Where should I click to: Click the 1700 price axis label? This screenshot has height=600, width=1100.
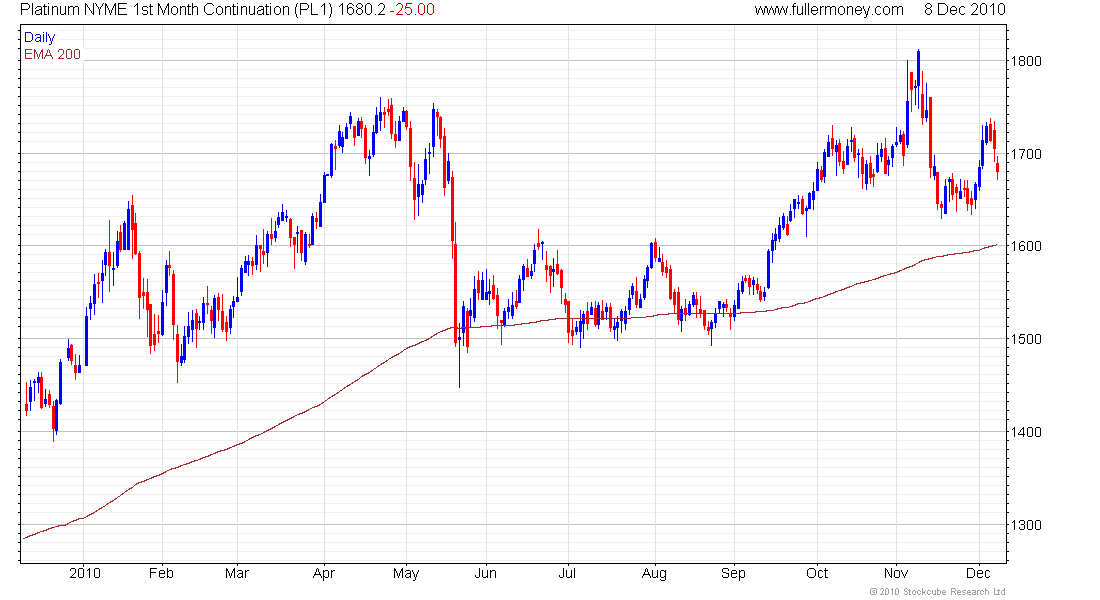[1026, 154]
